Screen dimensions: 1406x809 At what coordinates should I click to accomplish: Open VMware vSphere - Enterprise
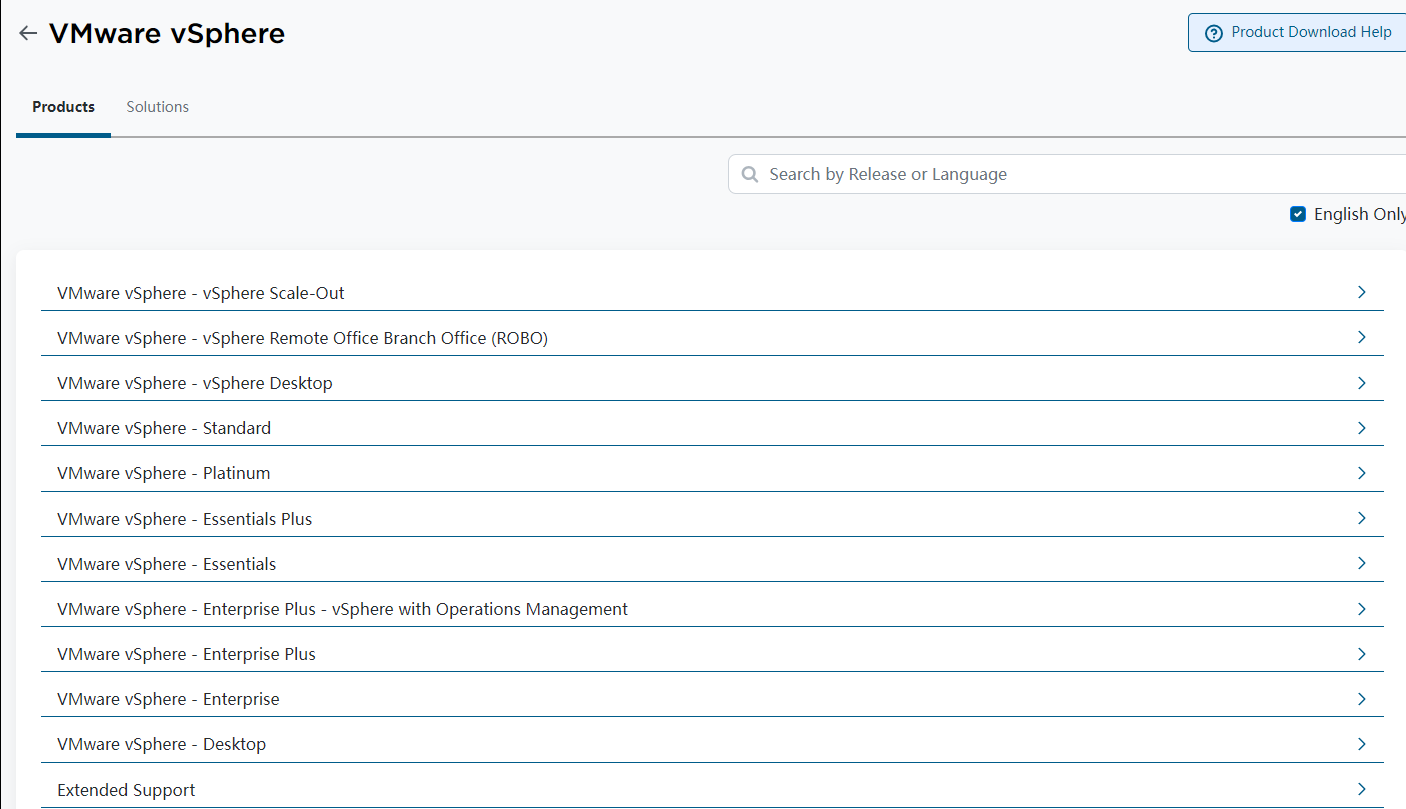169,699
